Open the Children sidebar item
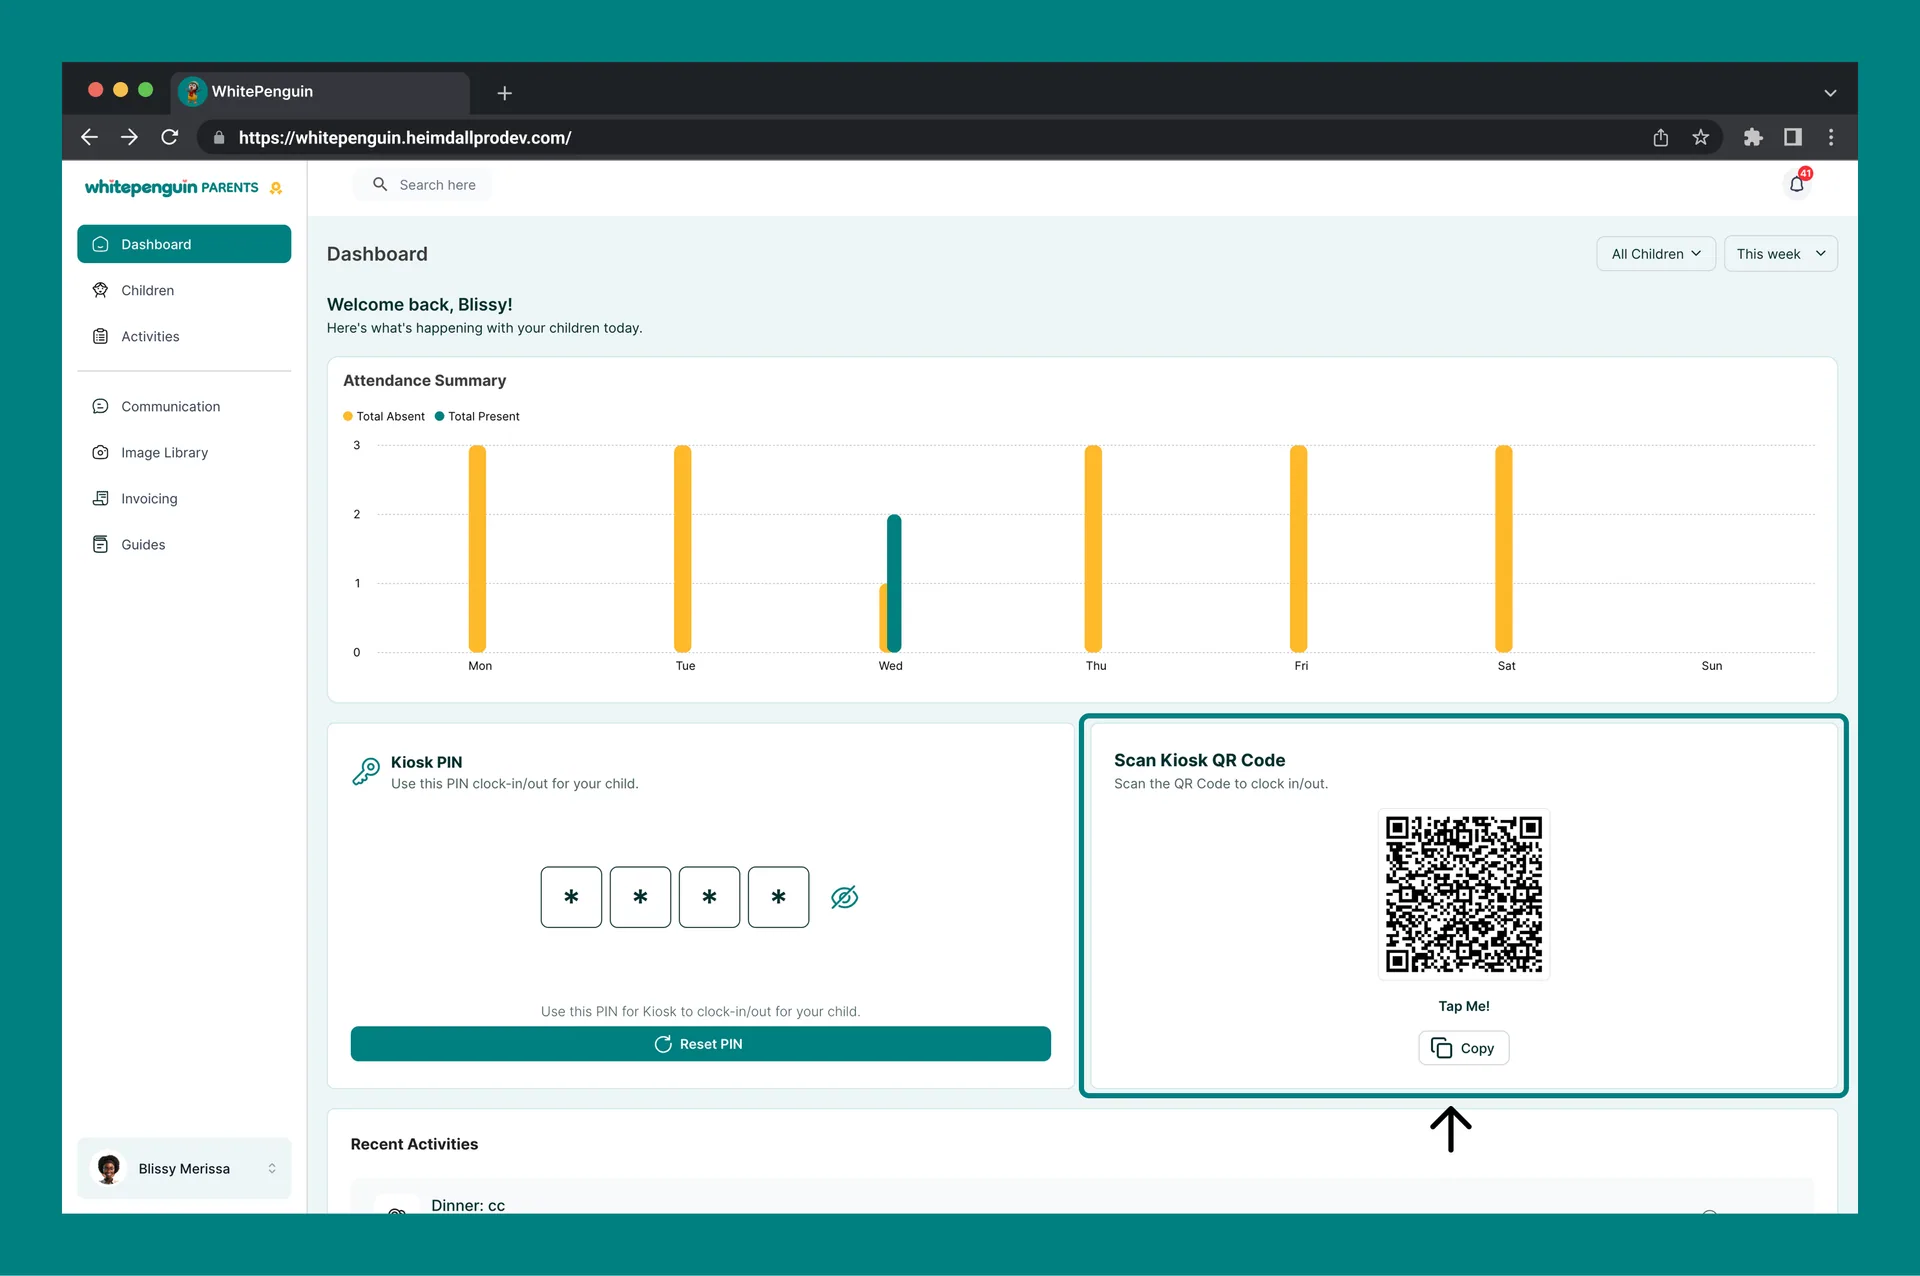Screen dimensions: 1920x1276 pyautogui.click(x=184, y=290)
